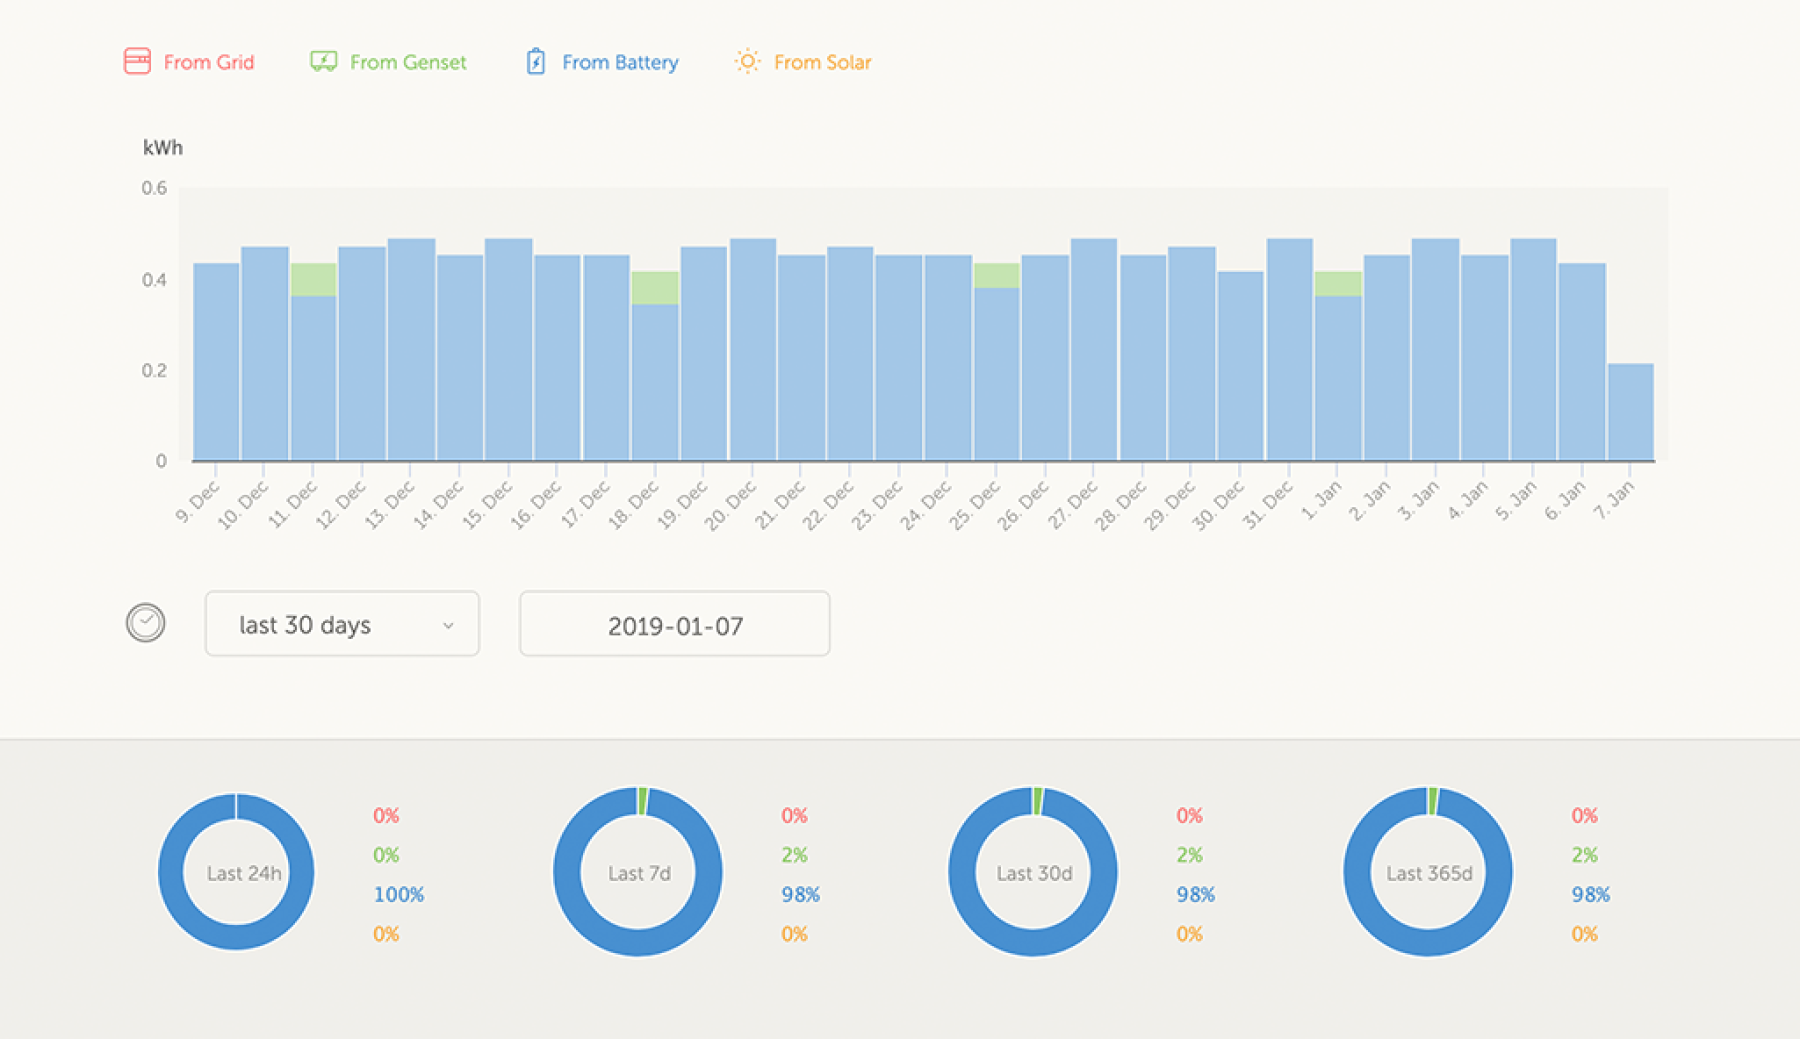Screen dimensions: 1800x1039
Task: Click the From Genset generator icon
Action: pyautogui.click(x=323, y=61)
